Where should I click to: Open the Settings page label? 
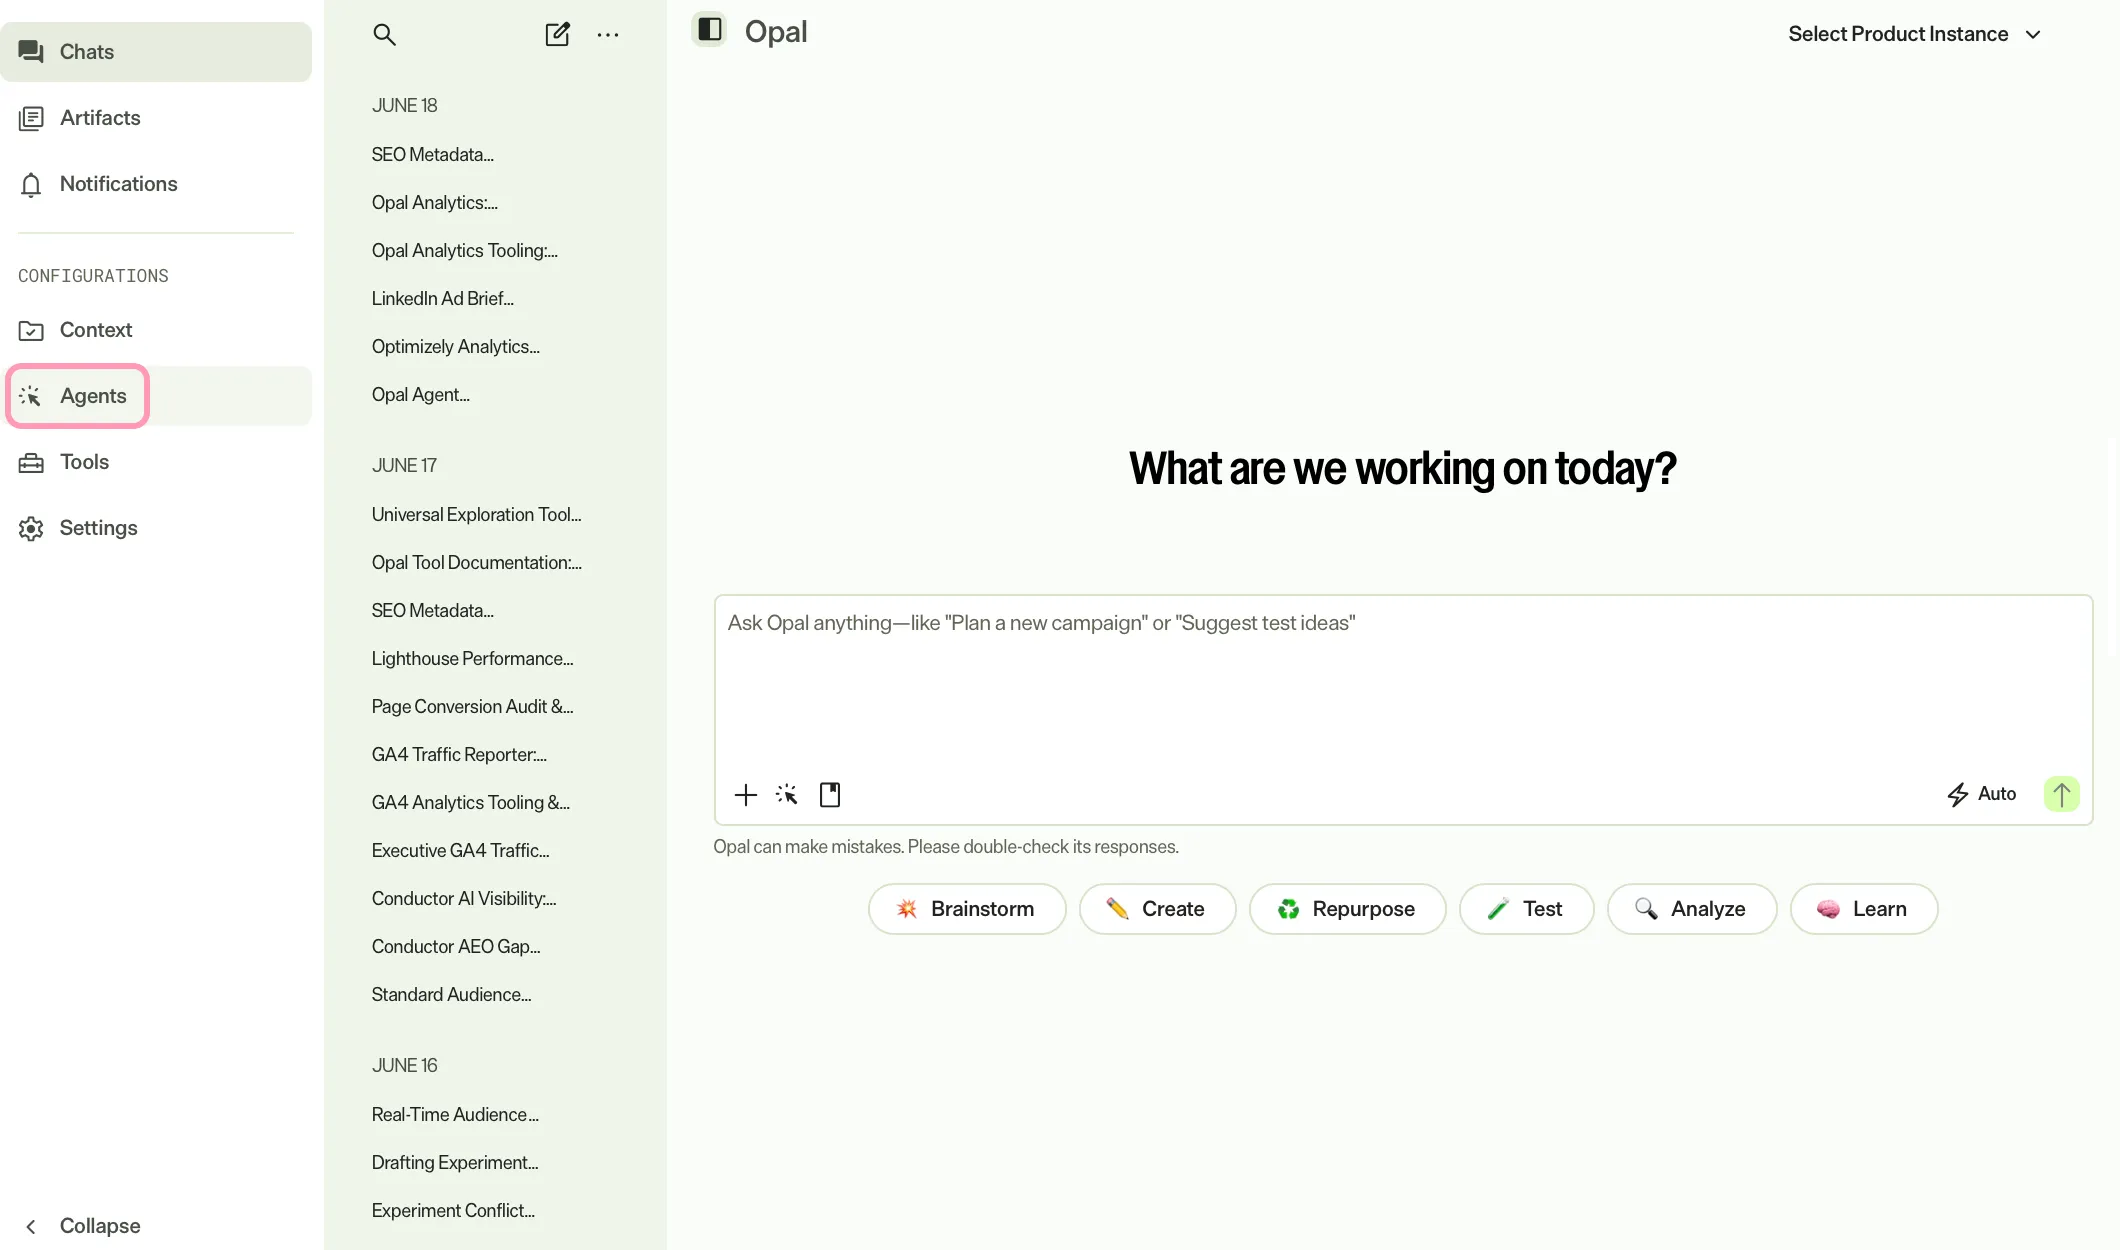pyautogui.click(x=98, y=528)
